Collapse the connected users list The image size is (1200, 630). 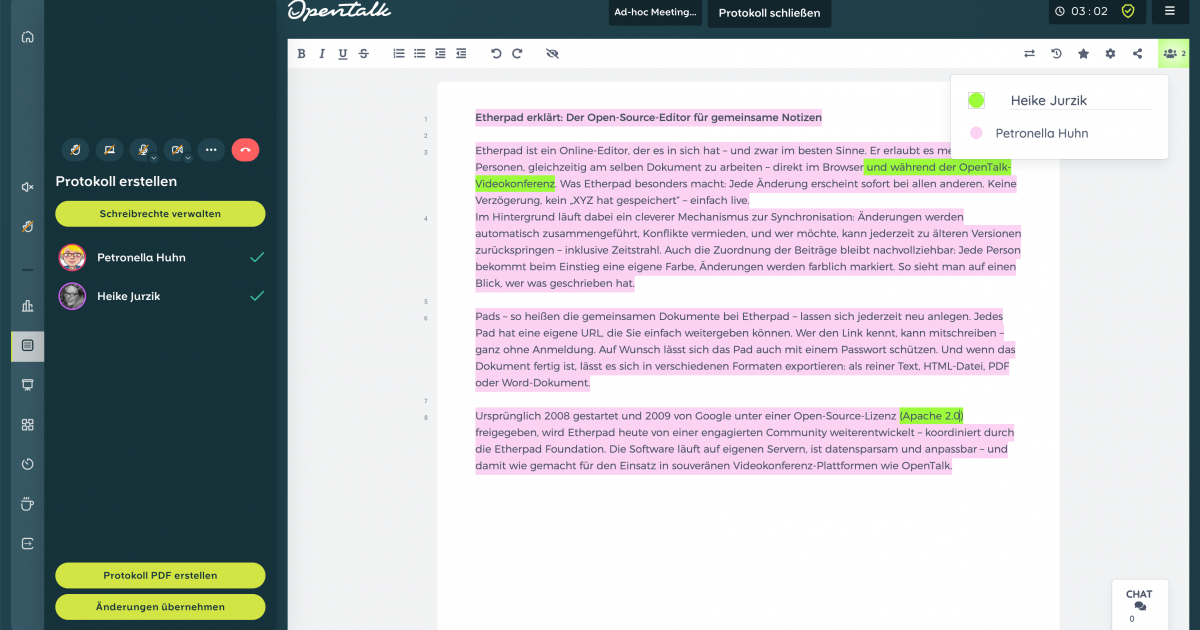pos(1172,53)
